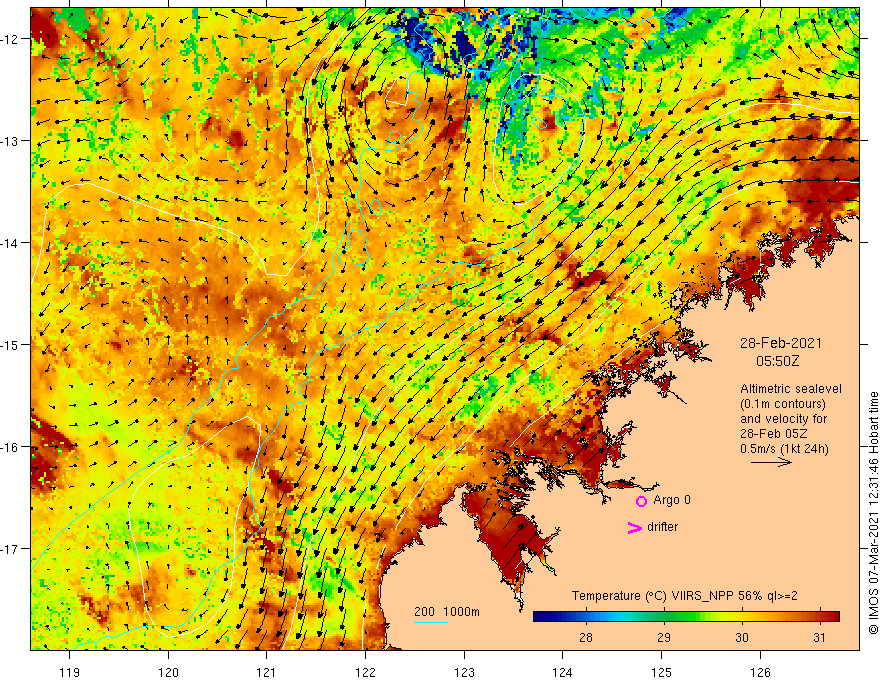Click the magenta drifter arrow symbol
The image size is (880, 680).
tap(635, 527)
